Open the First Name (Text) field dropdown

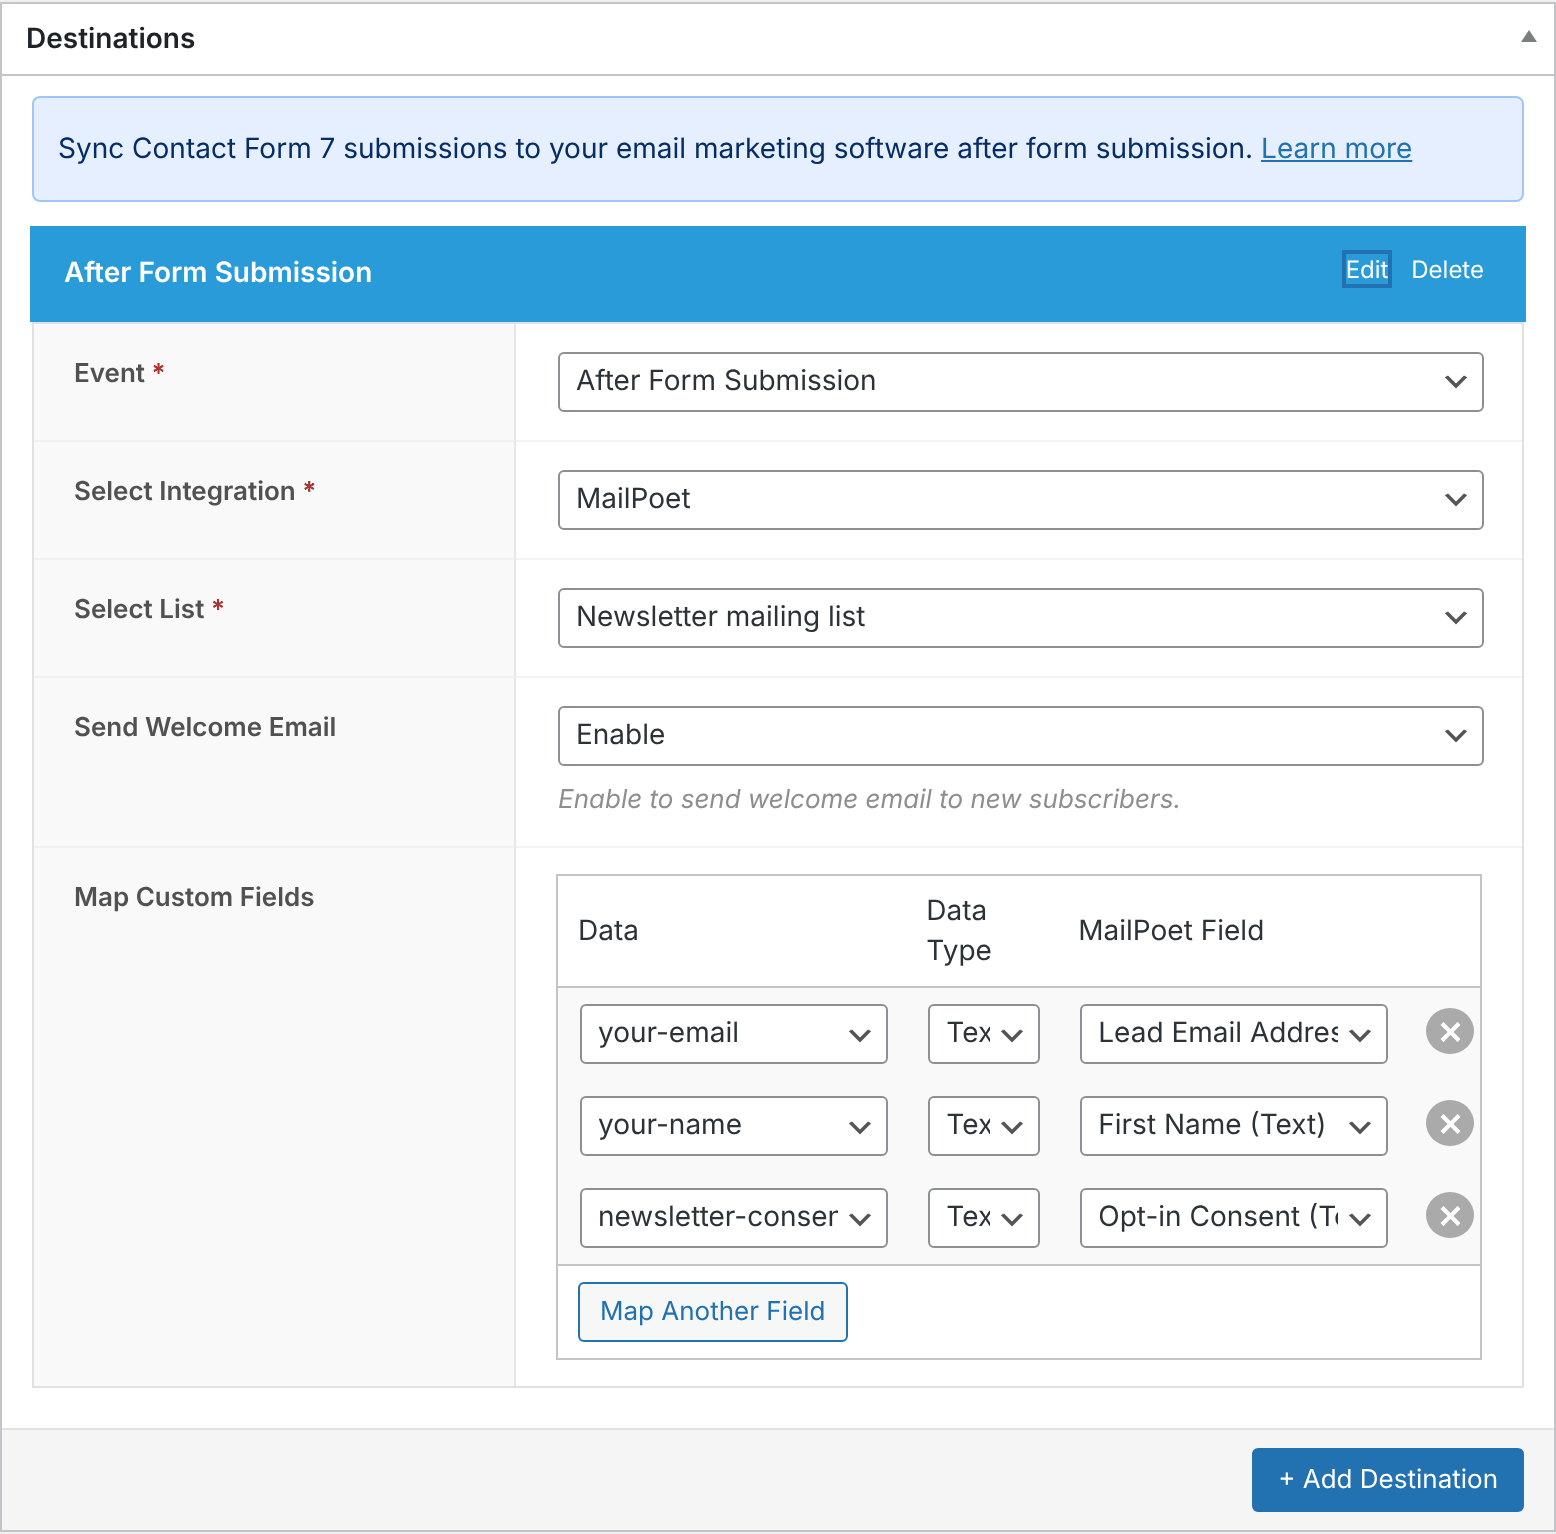click(1233, 1125)
